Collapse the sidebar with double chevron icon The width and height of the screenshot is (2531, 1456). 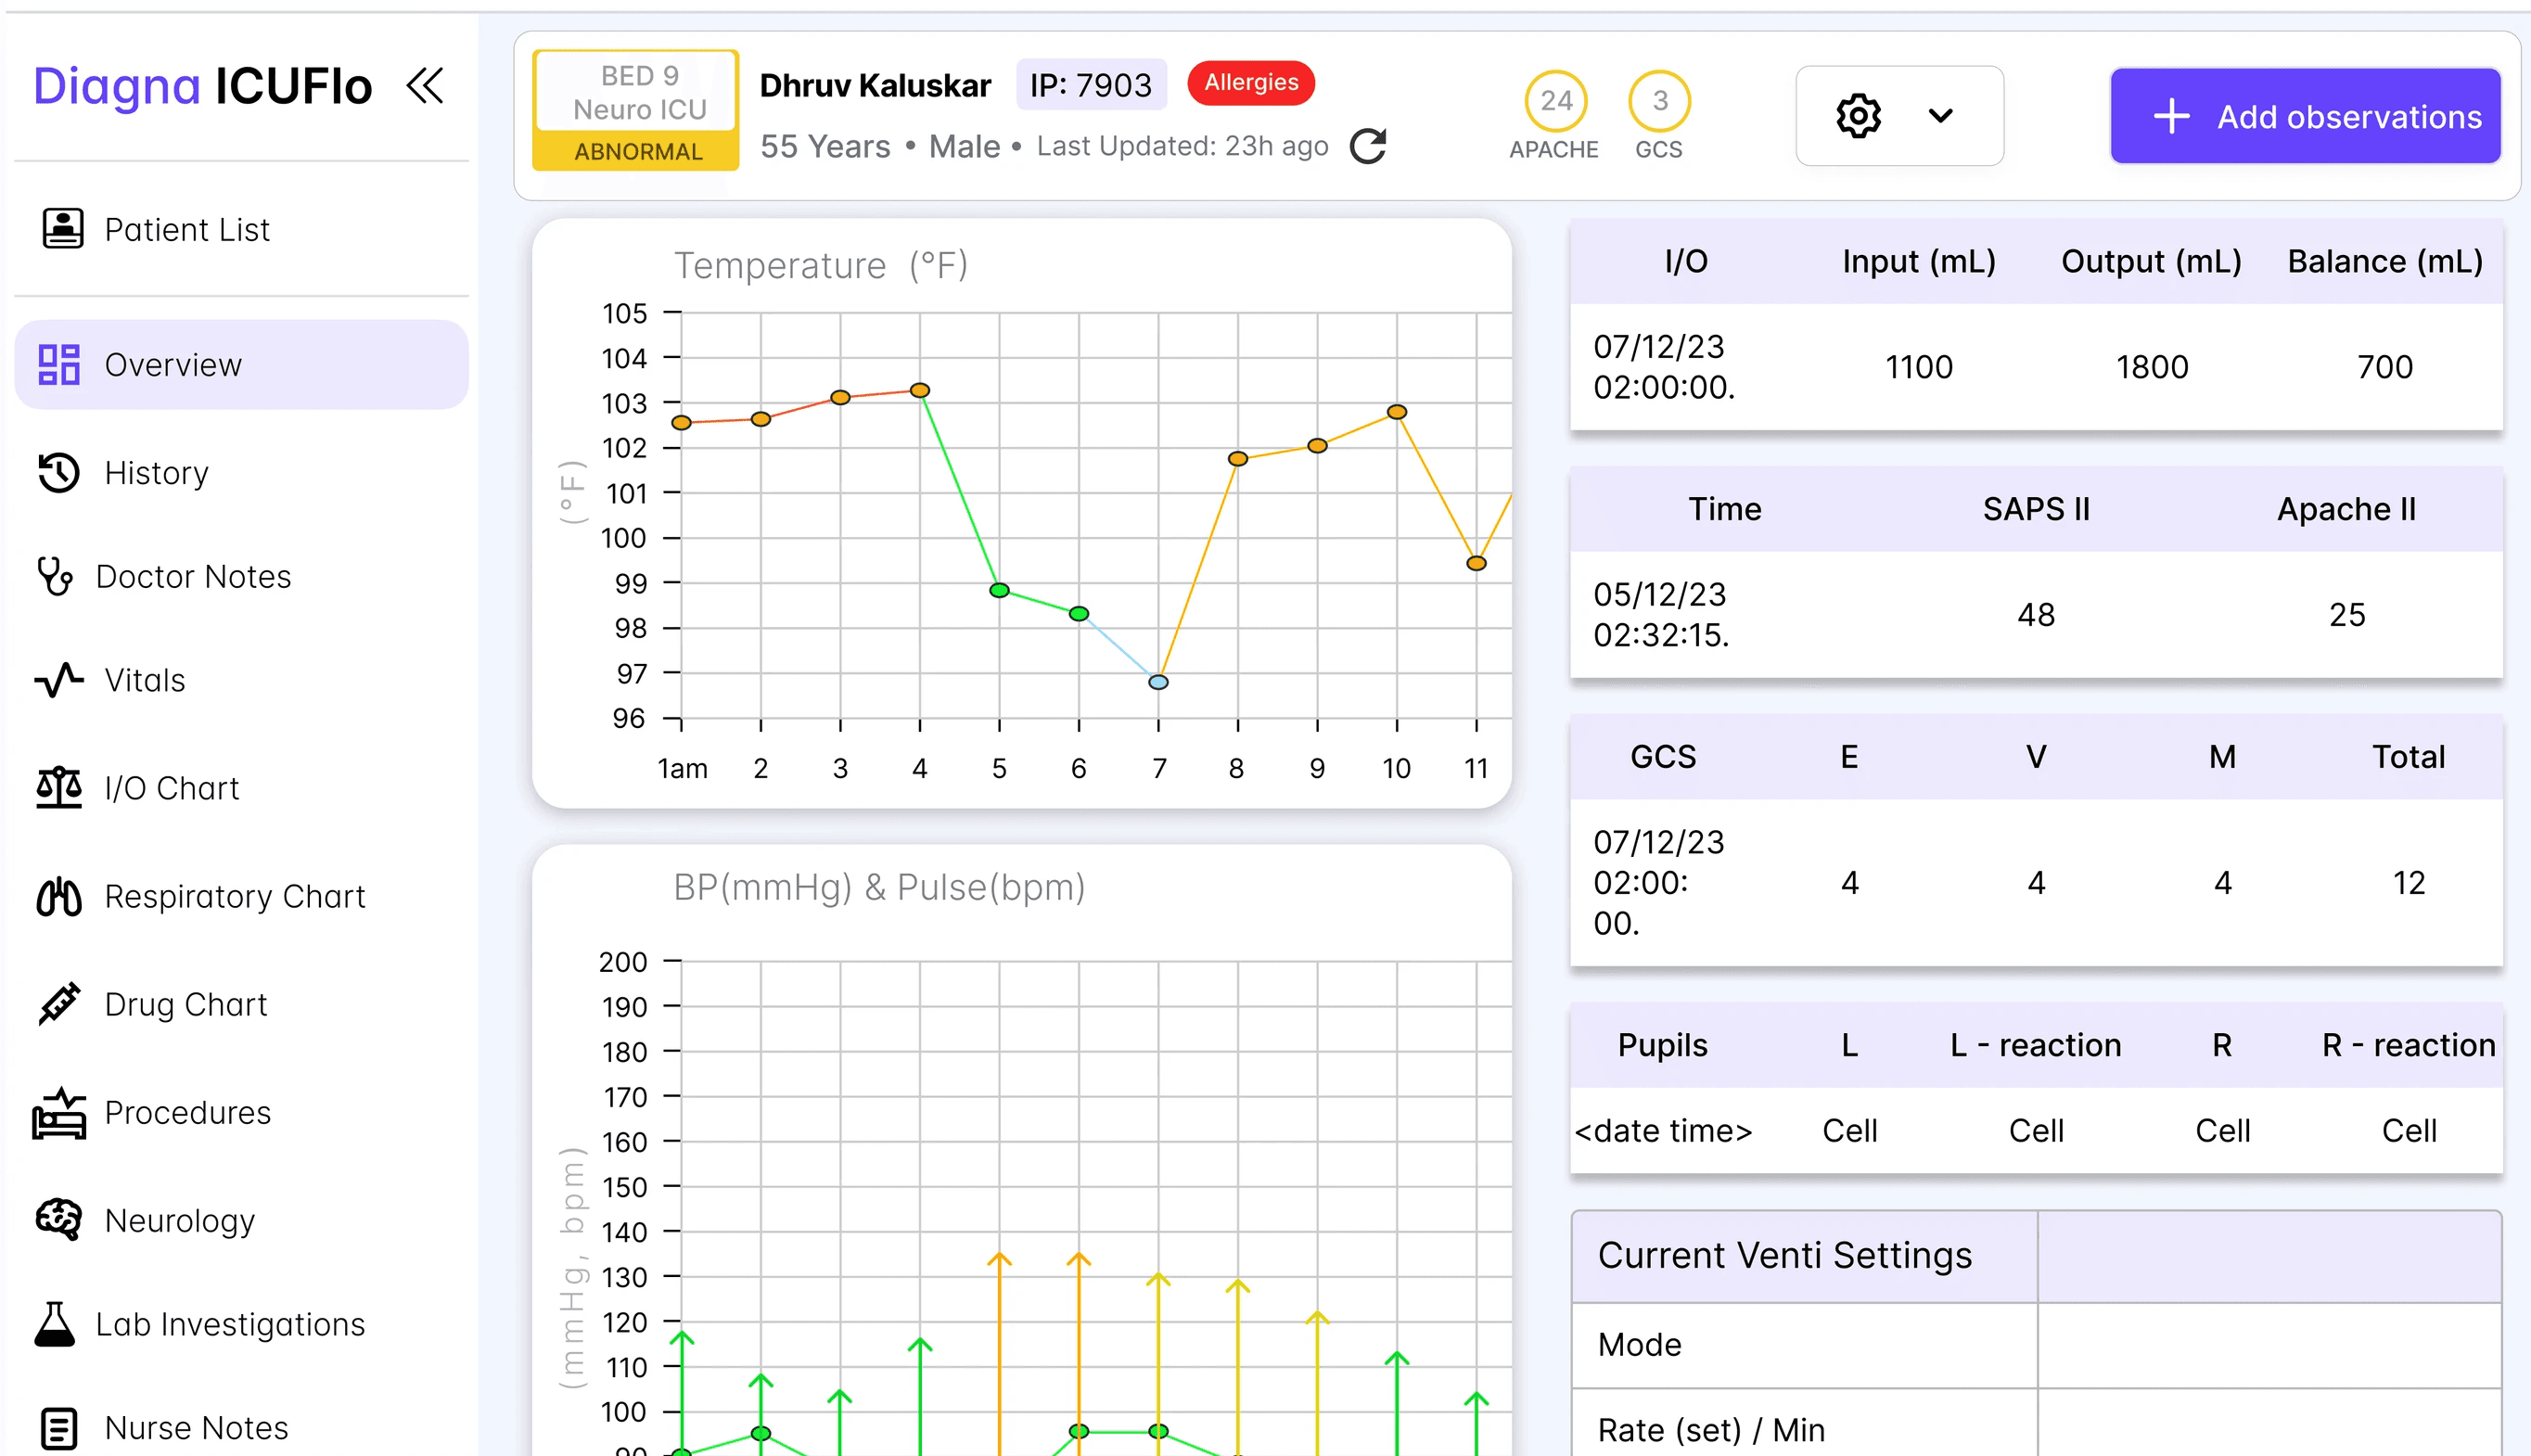point(424,86)
